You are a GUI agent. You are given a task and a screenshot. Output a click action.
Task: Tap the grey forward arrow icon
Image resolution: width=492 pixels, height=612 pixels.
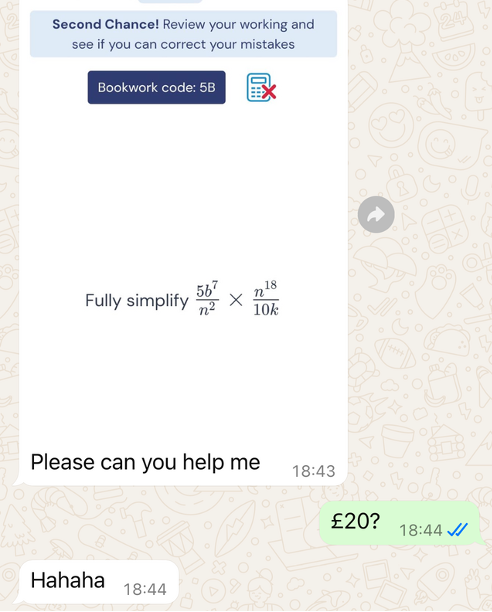(376, 214)
